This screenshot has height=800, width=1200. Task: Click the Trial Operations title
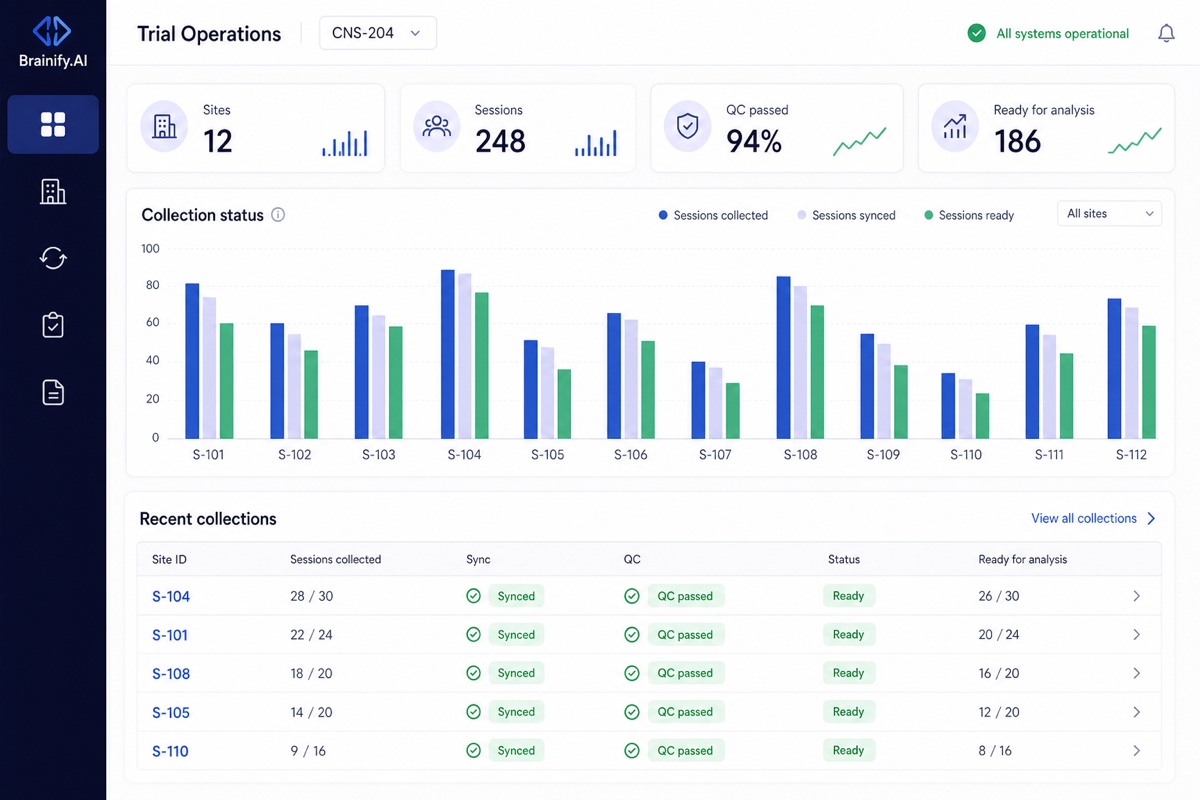tap(209, 34)
